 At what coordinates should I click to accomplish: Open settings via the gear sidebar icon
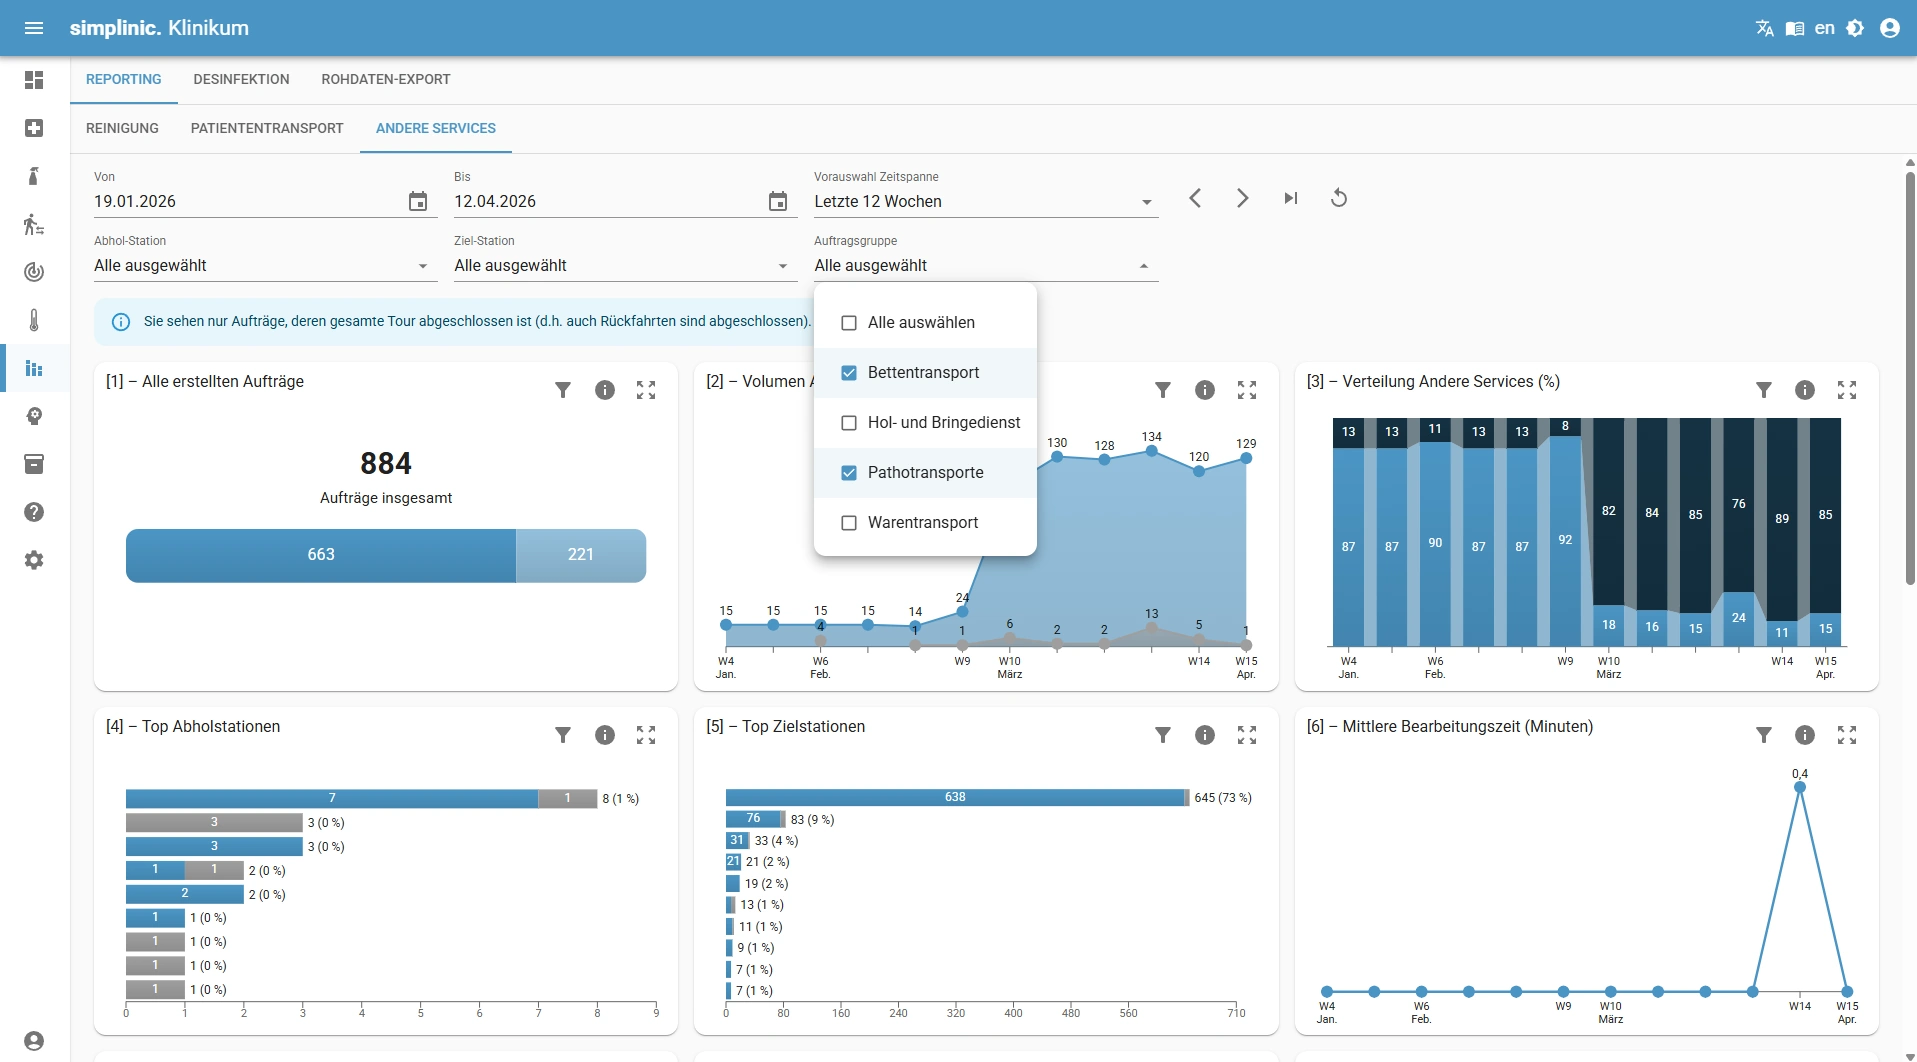[34, 560]
